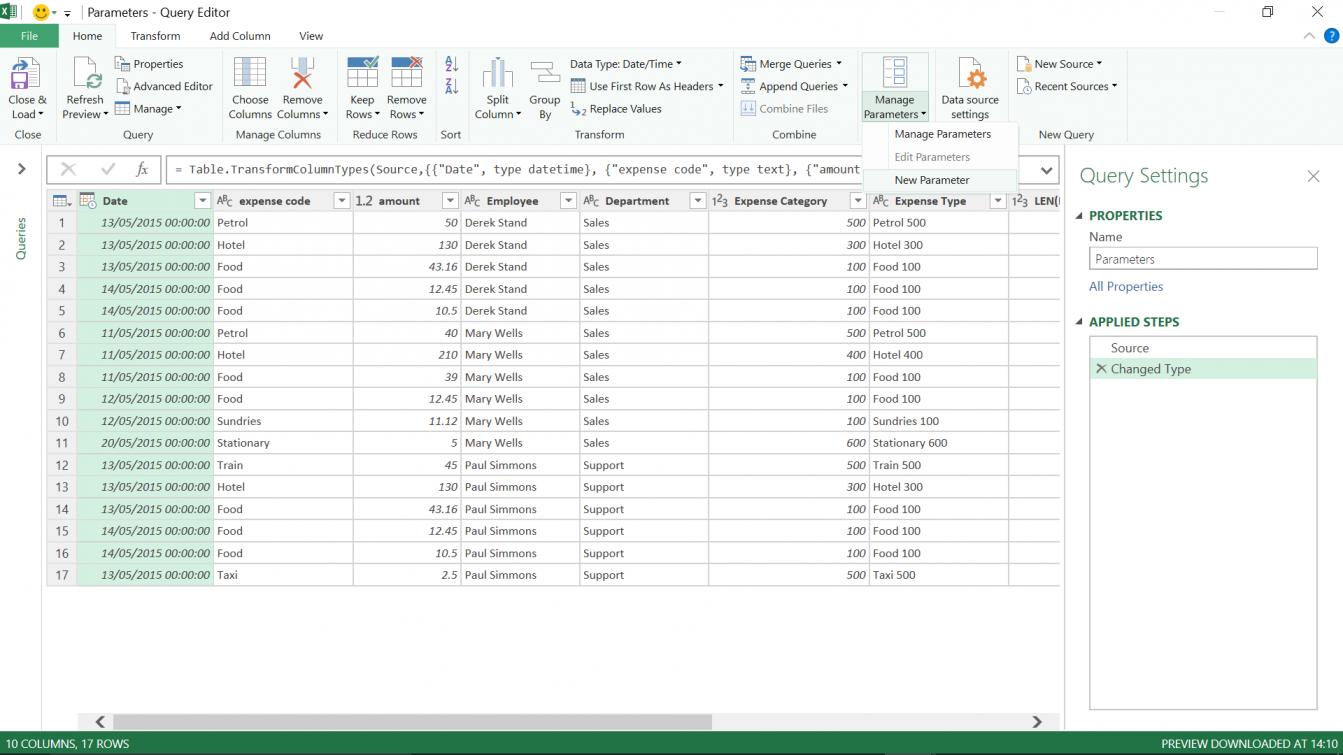
Task: Click the horizontal scrollbar thumb
Action: [x=412, y=722]
